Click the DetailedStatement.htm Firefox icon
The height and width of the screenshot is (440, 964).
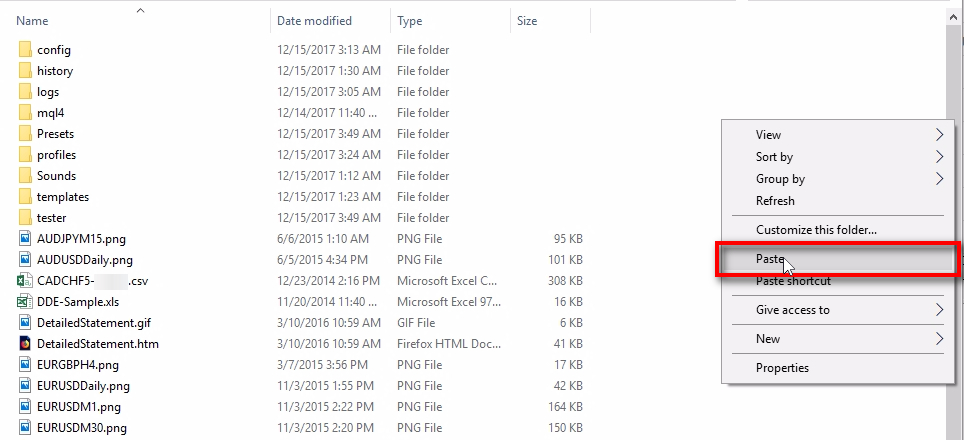click(x=25, y=344)
